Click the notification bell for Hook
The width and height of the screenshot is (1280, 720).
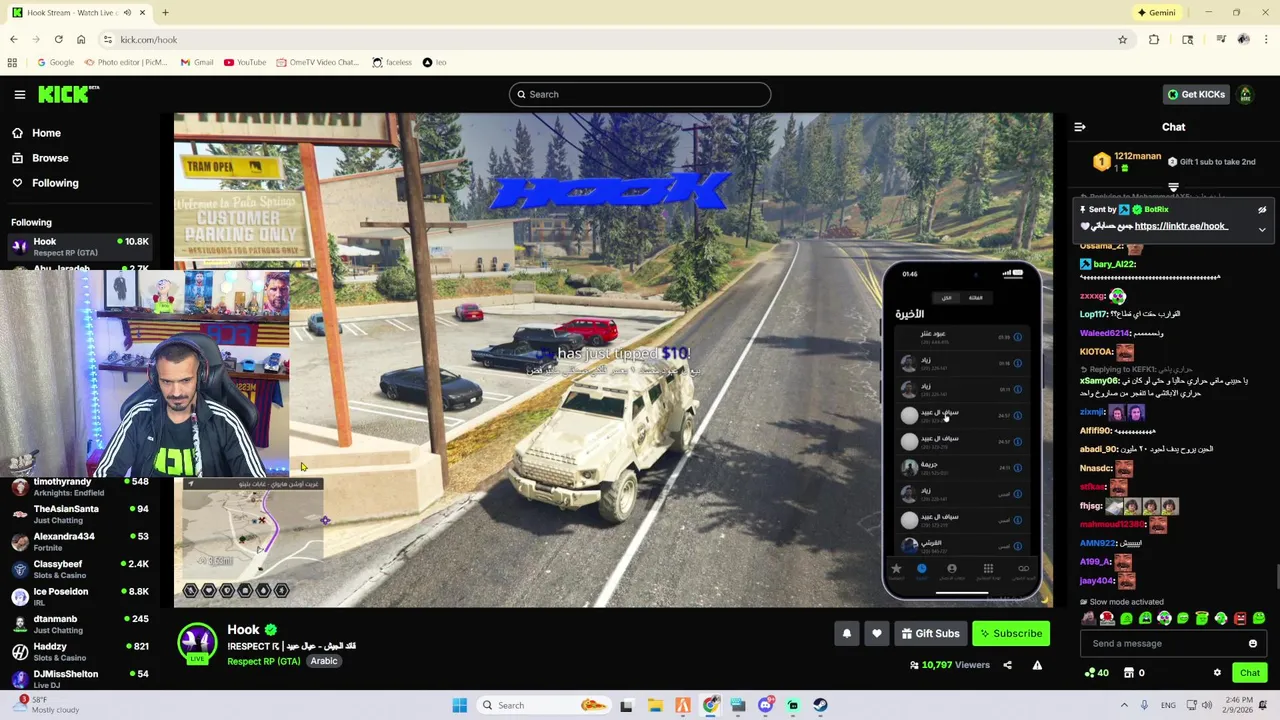[x=846, y=633]
